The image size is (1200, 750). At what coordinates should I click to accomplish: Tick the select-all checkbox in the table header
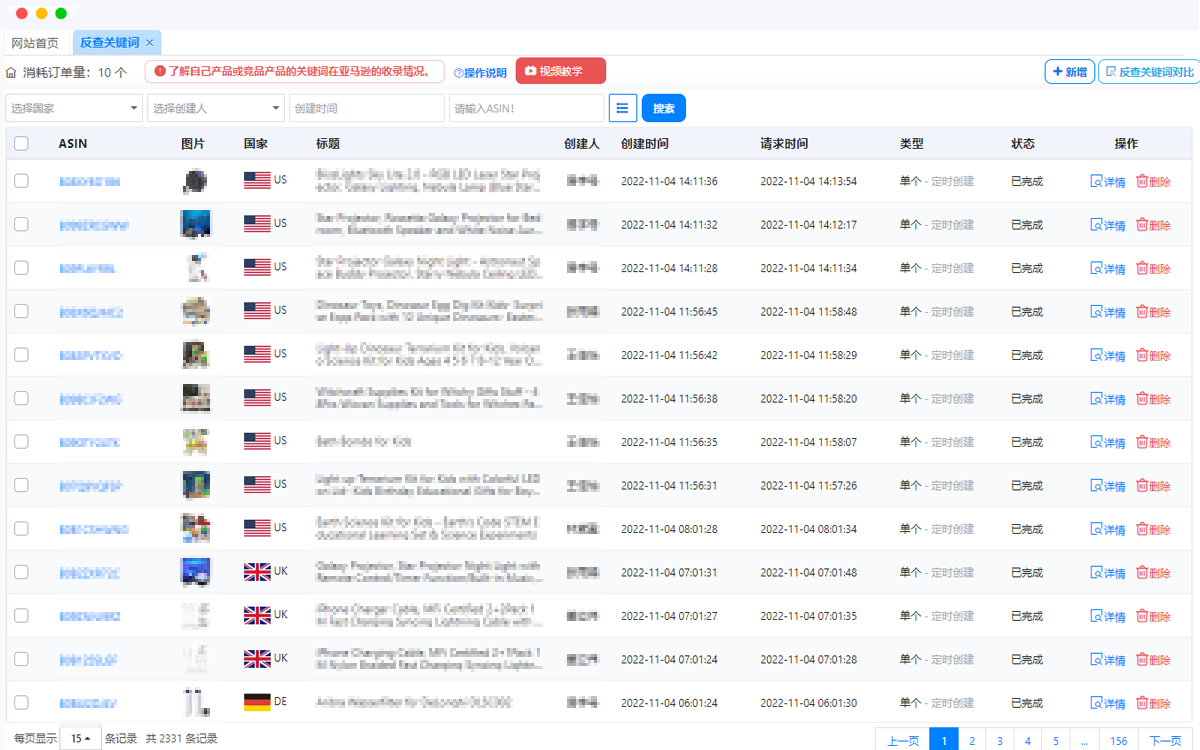pyautogui.click(x=21, y=144)
